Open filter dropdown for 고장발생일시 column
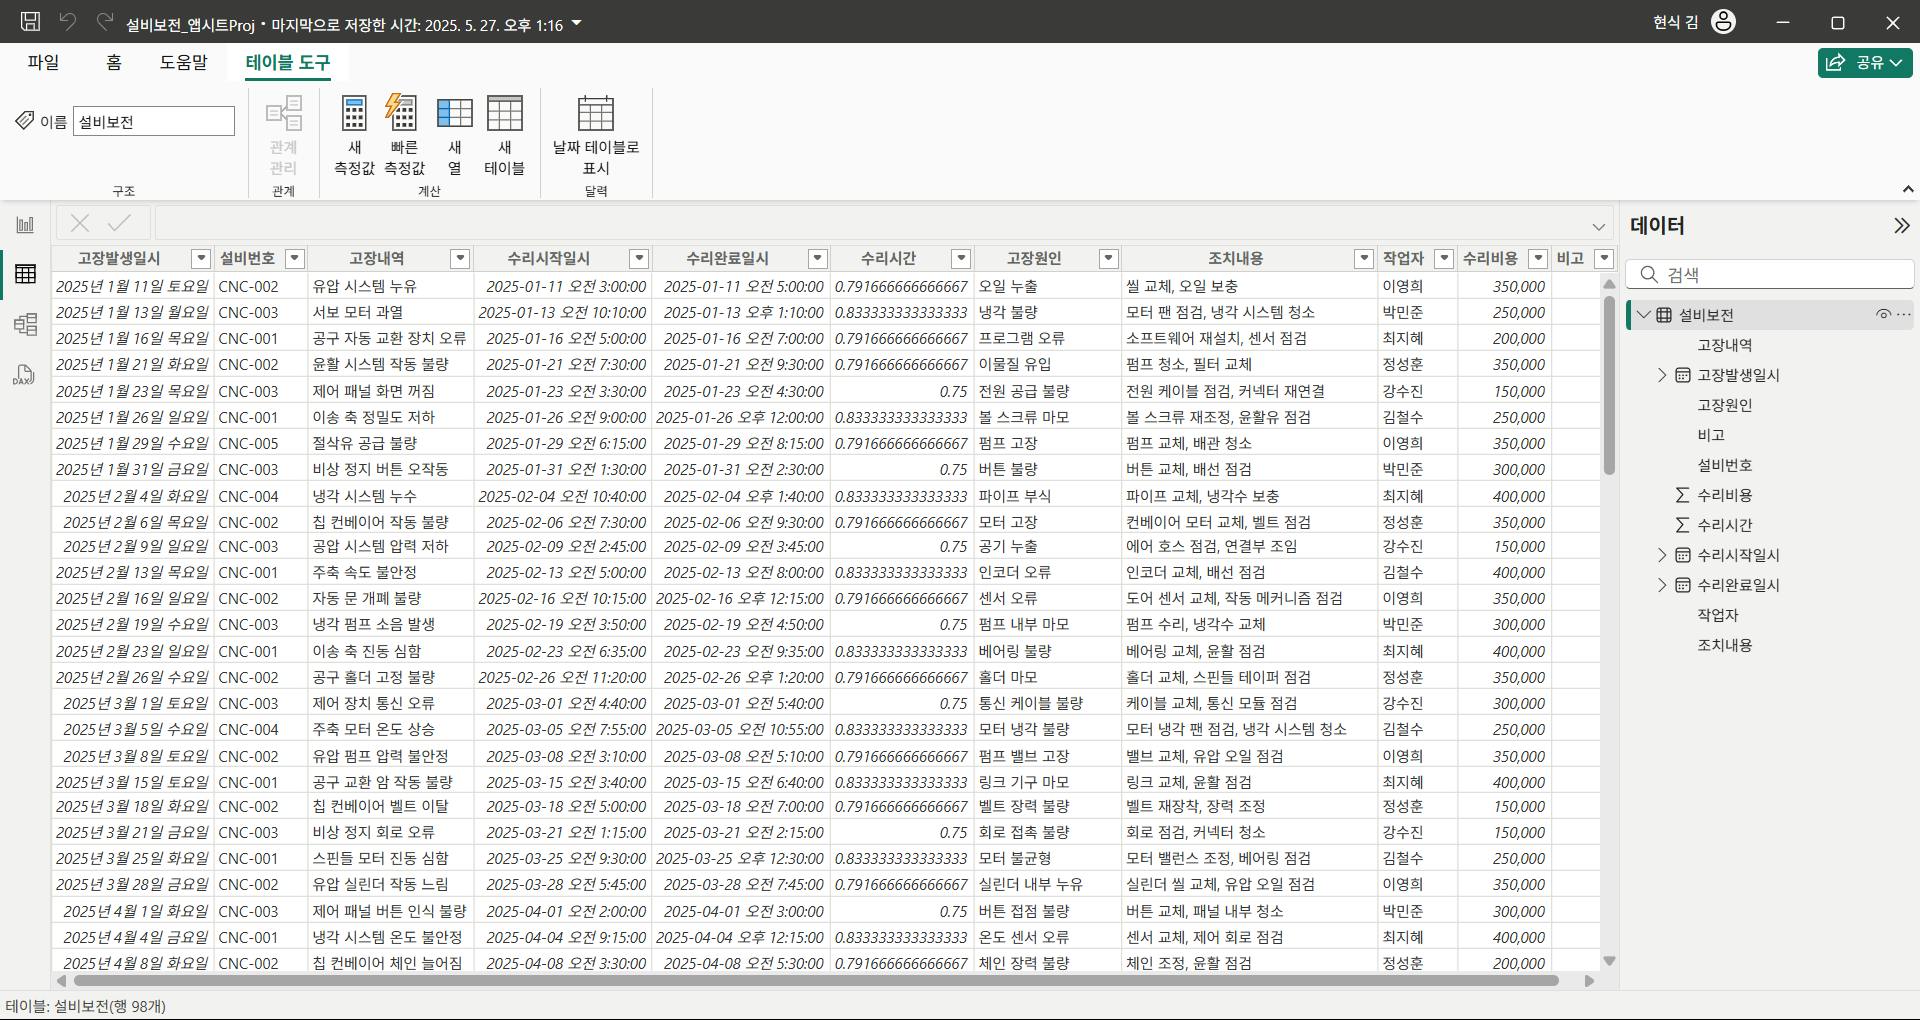1920x1020 pixels. [x=201, y=259]
